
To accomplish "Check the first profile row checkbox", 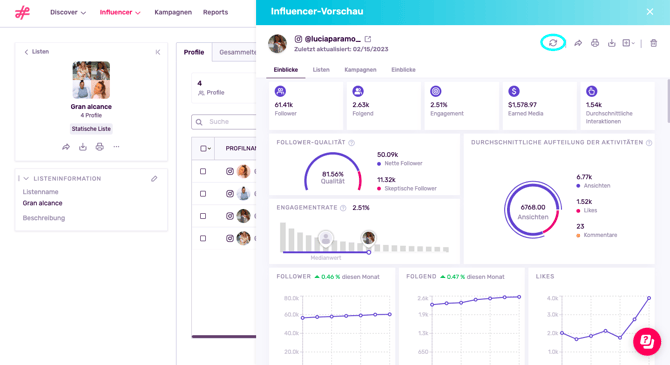I will pyautogui.click(x=203, y=171).
